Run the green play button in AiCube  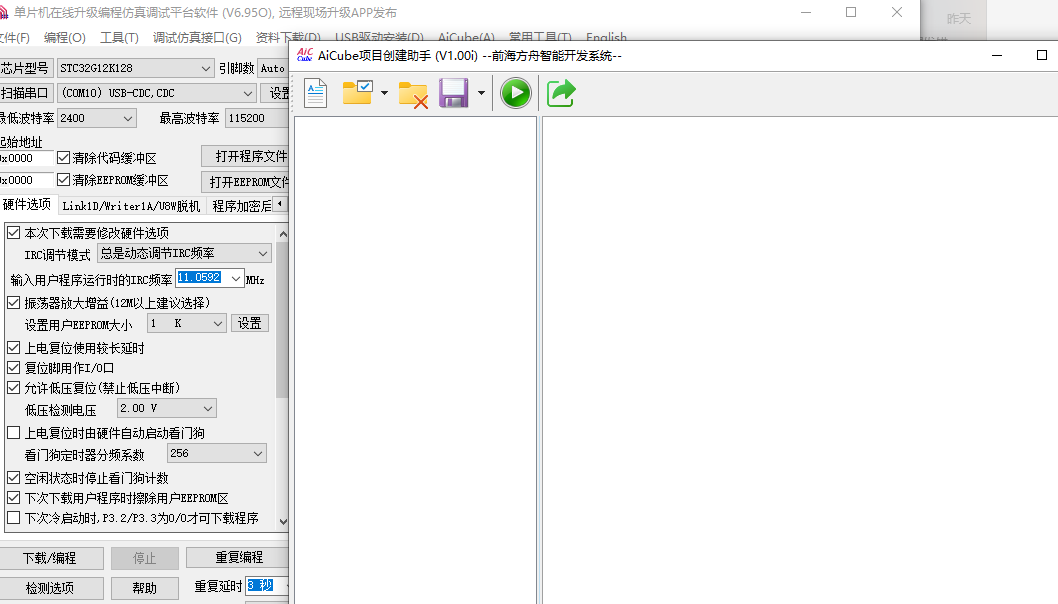(x=516, y=93)
